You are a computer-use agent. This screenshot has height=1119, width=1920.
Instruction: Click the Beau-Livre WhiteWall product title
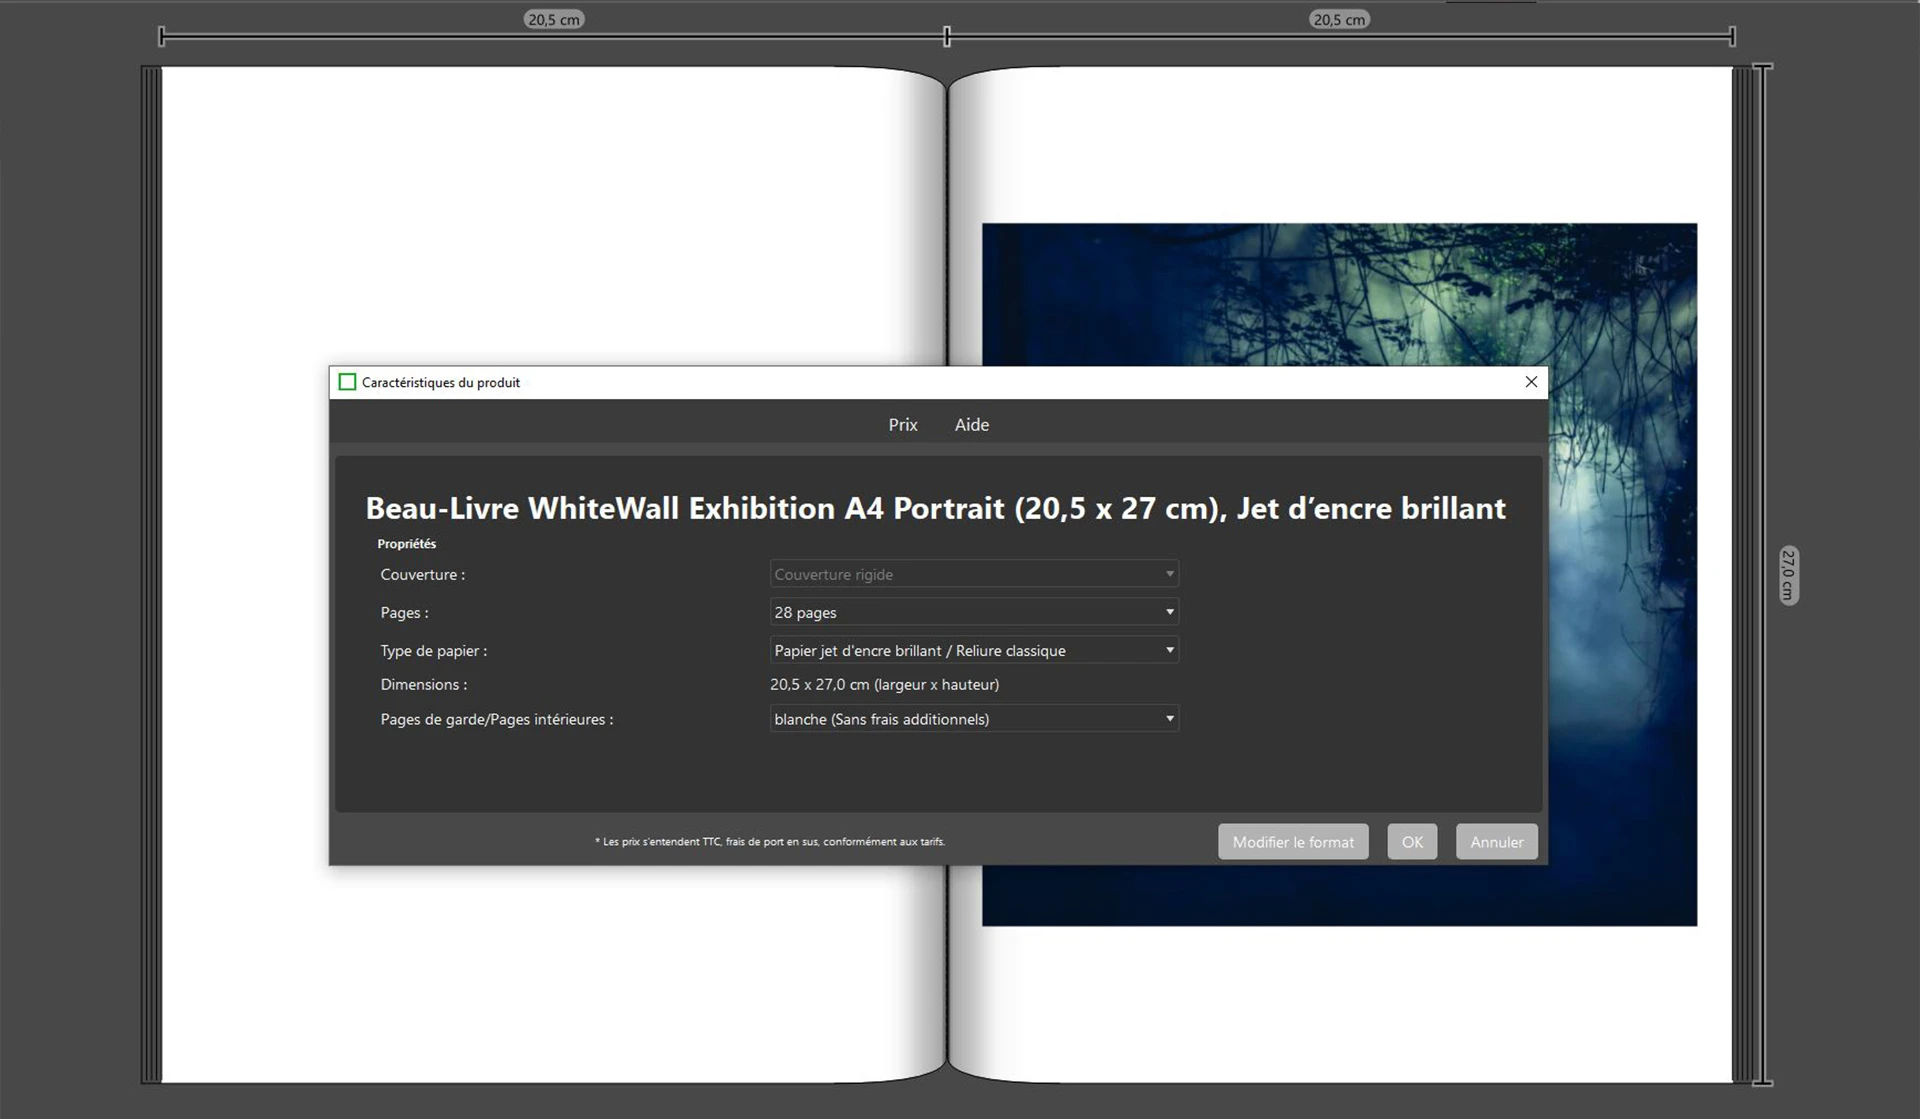click(x=935, y=508)
